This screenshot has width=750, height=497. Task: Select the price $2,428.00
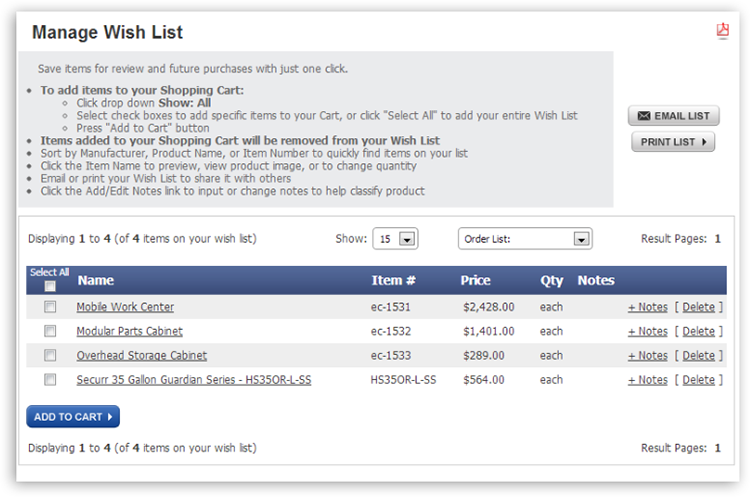point(488,307)
